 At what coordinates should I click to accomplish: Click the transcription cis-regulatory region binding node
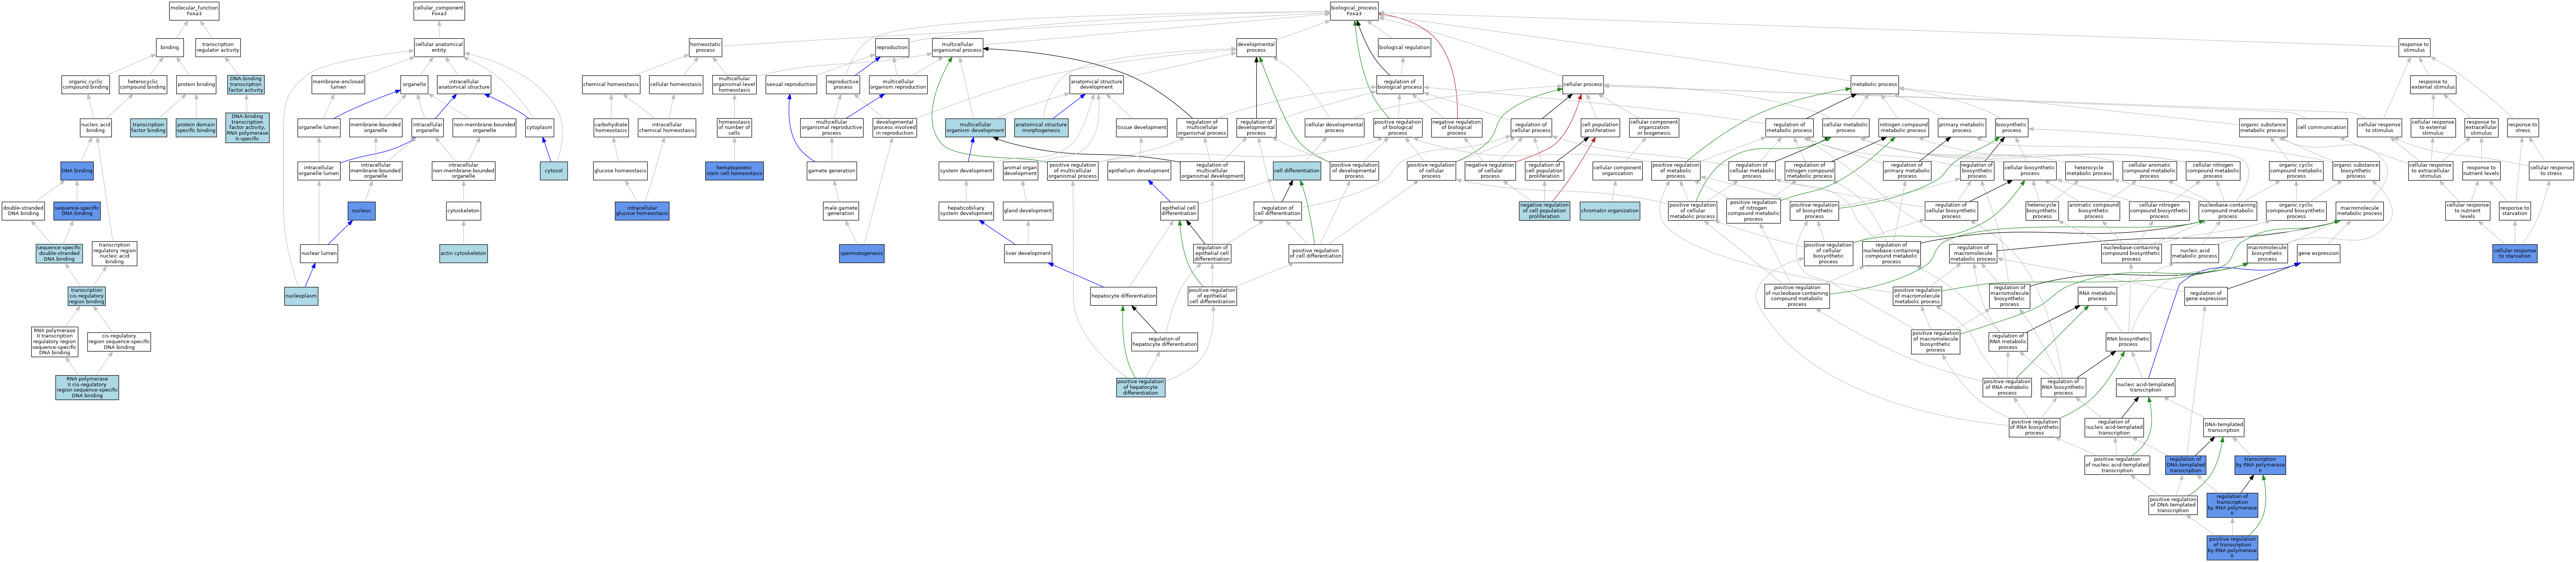[x=87, y=296]
